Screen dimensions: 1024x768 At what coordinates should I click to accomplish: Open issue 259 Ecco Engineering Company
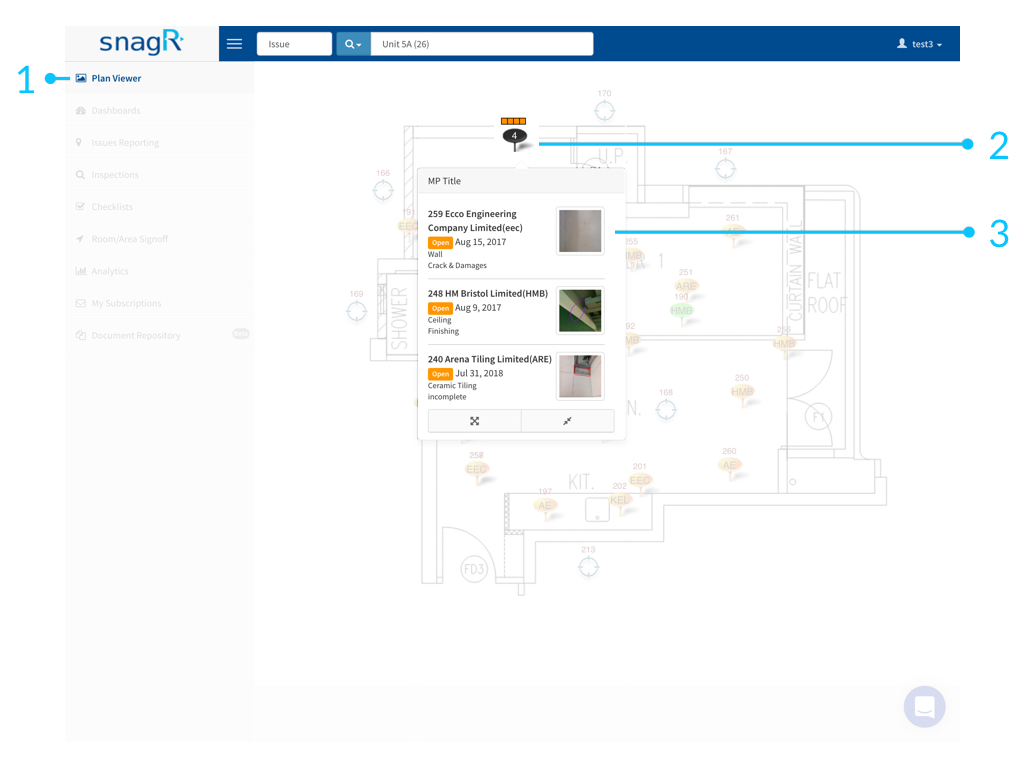516,239
